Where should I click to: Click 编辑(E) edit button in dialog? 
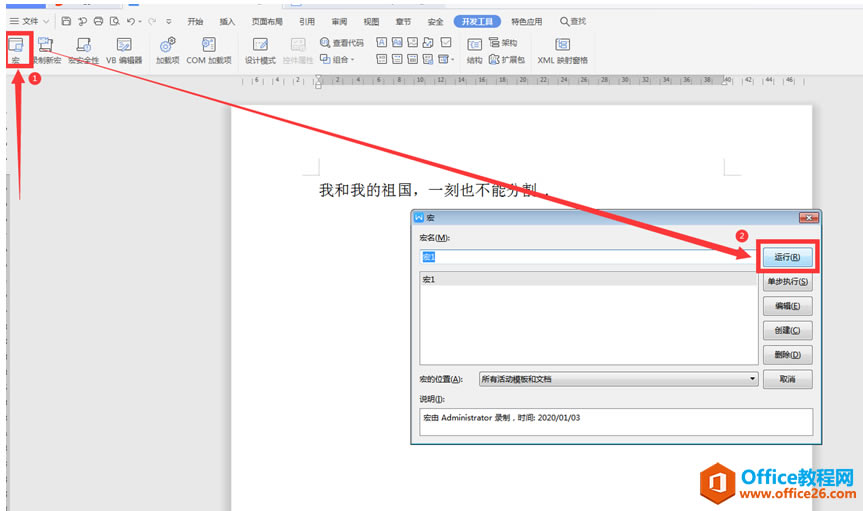tap(788, 306)
